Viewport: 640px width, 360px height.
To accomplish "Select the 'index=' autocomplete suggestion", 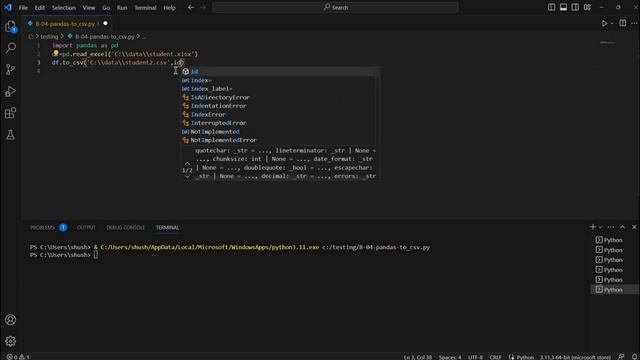I will tap(280, 80).
